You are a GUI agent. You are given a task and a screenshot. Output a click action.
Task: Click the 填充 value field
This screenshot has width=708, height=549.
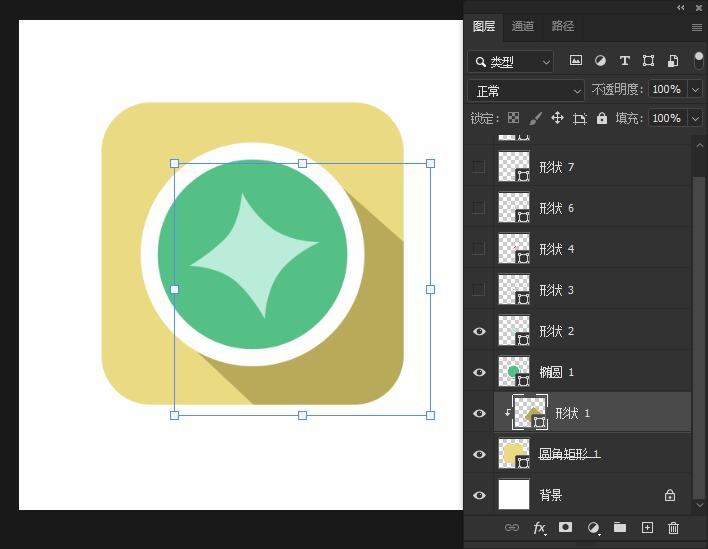(x=668, y=118)
